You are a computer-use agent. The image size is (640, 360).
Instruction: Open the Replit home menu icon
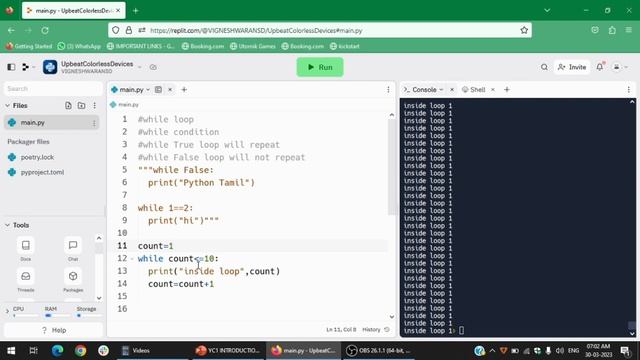click(25, 67)
